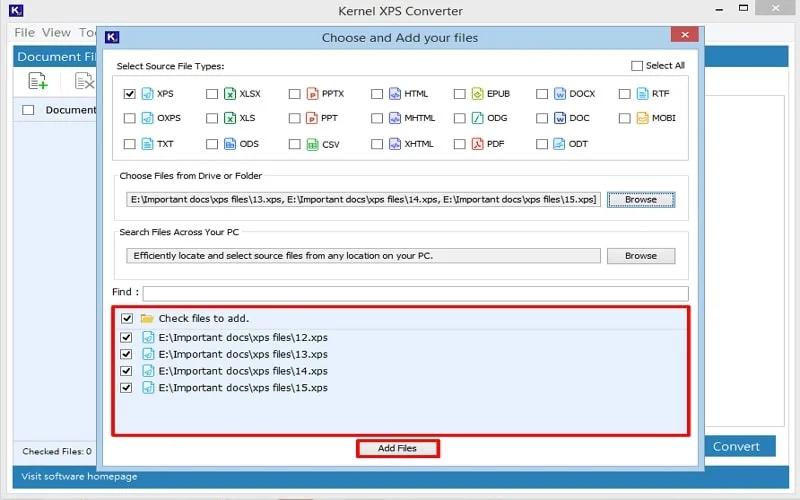
Task: Click the folder icon beside Check files to add
Action: pos(147,318)
